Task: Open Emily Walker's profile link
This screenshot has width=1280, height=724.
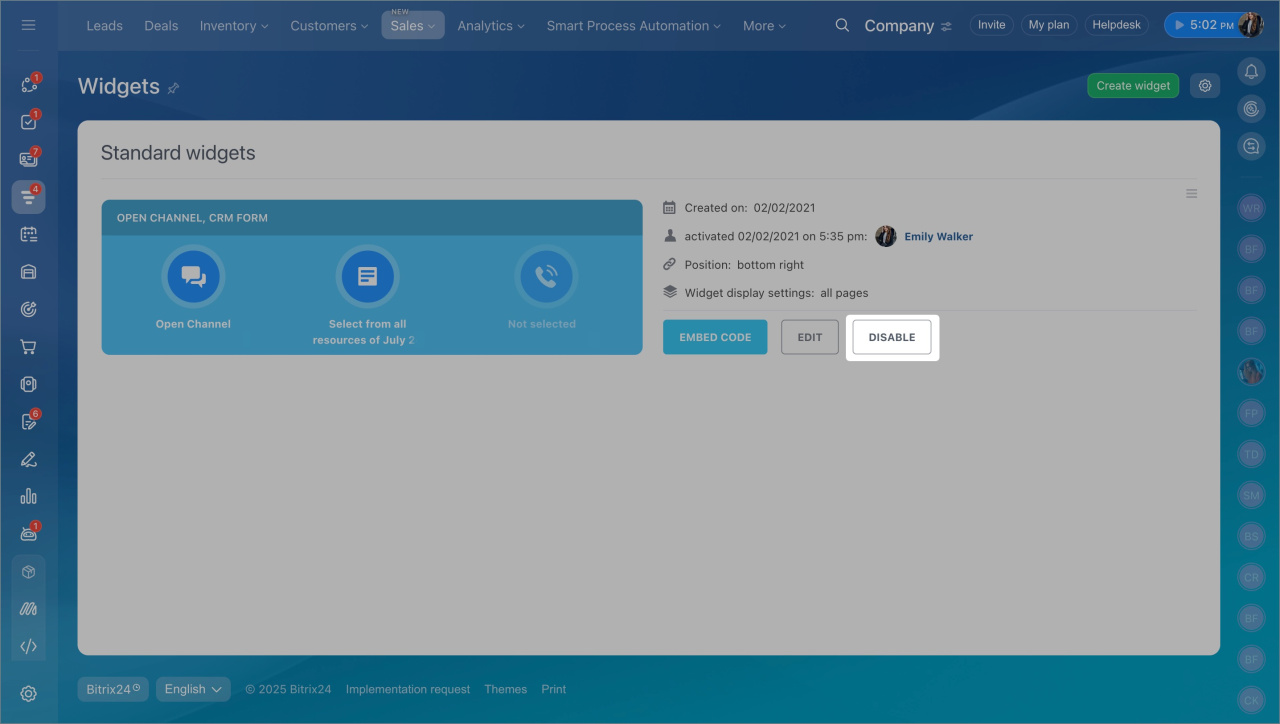Action: tap(938, 237)
